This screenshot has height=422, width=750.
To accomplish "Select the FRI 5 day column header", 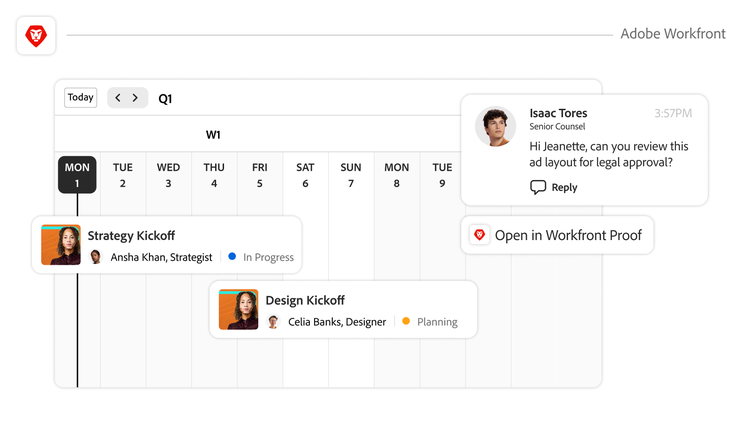I will pos(260,175).
